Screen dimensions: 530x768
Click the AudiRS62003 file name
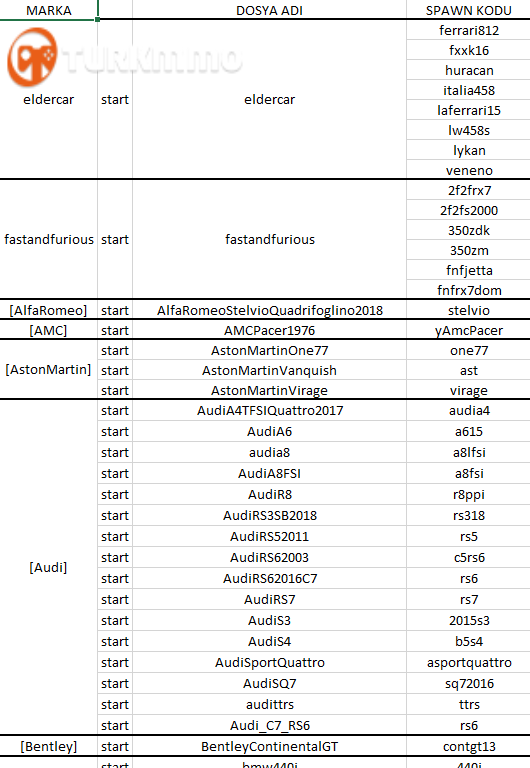click(269, 558)
